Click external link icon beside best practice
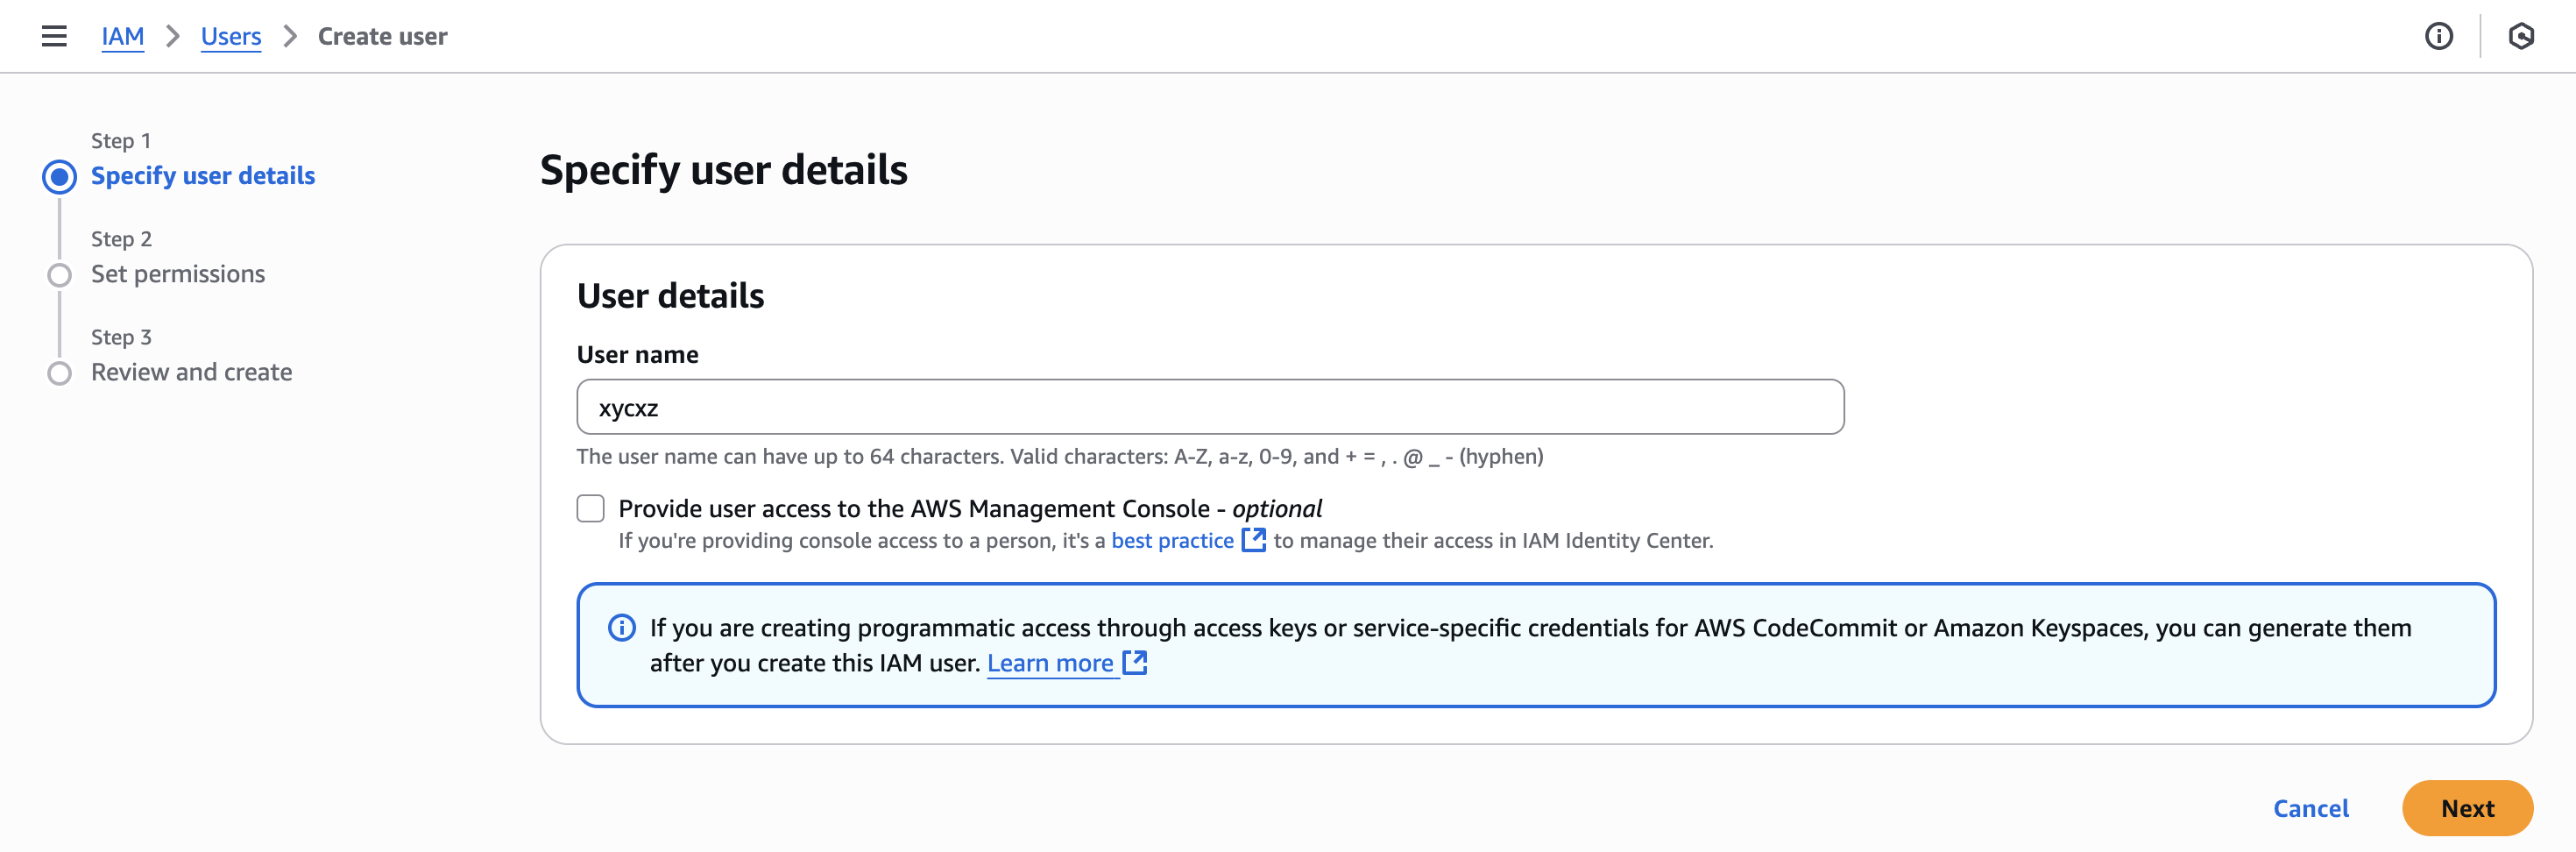2576x852 pixels. click(1253, 540)
